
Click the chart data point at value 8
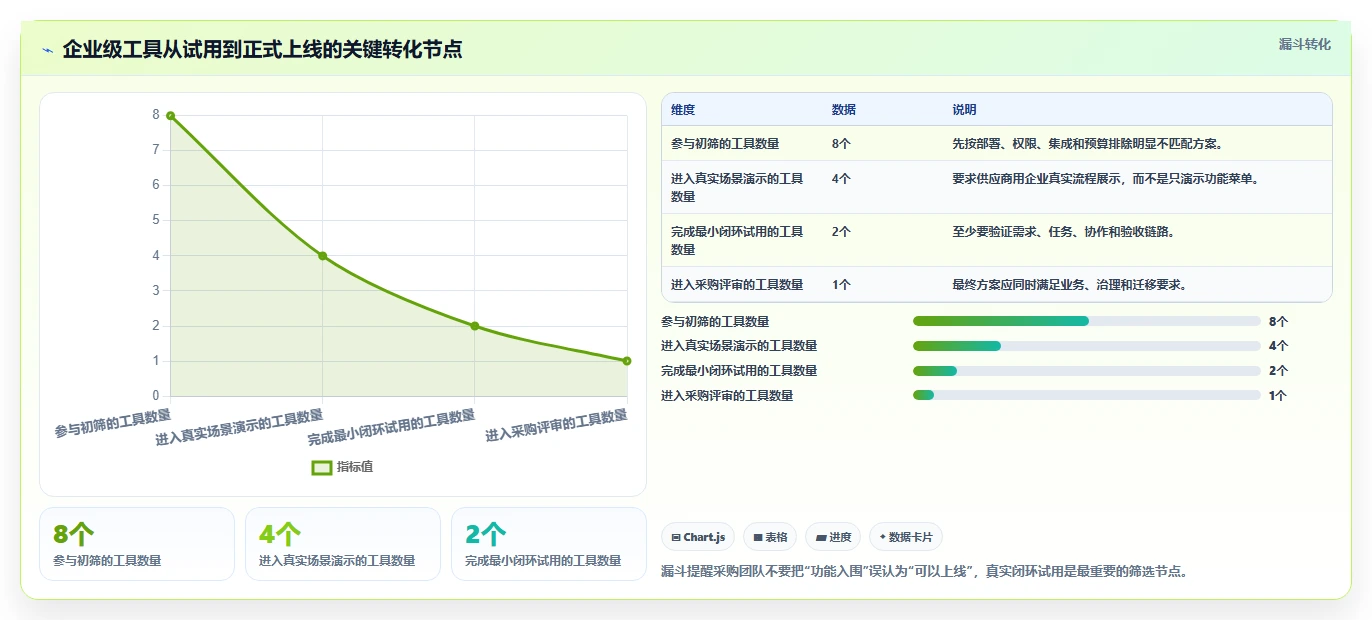click(x=170, y=116)
